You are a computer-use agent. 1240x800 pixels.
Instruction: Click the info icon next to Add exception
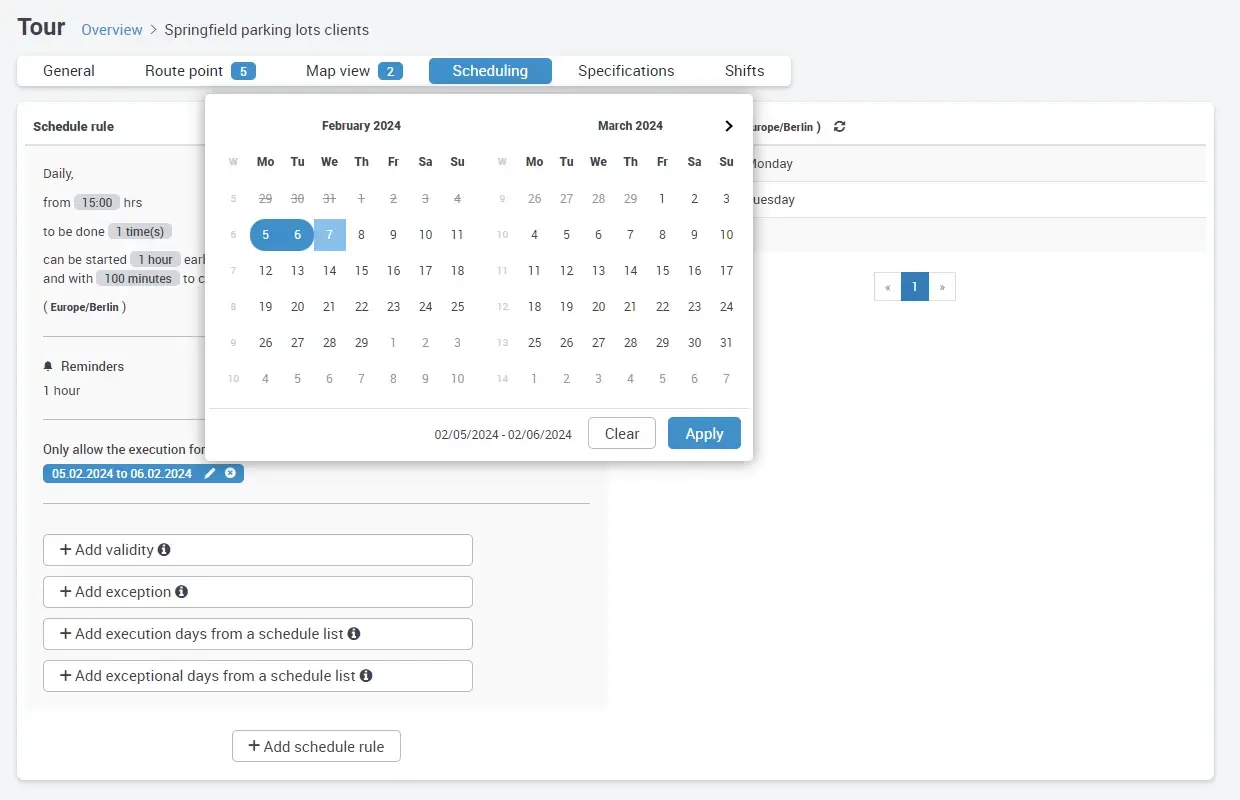[x=181, y=592]
